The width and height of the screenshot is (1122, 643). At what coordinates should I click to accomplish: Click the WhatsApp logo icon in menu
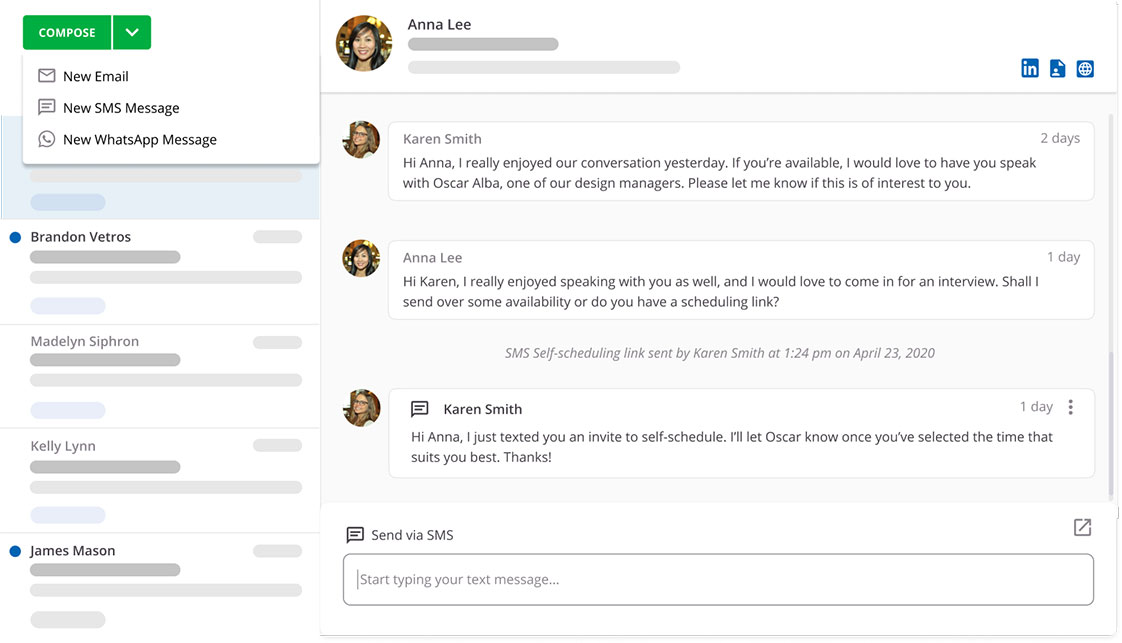[46, 140]
